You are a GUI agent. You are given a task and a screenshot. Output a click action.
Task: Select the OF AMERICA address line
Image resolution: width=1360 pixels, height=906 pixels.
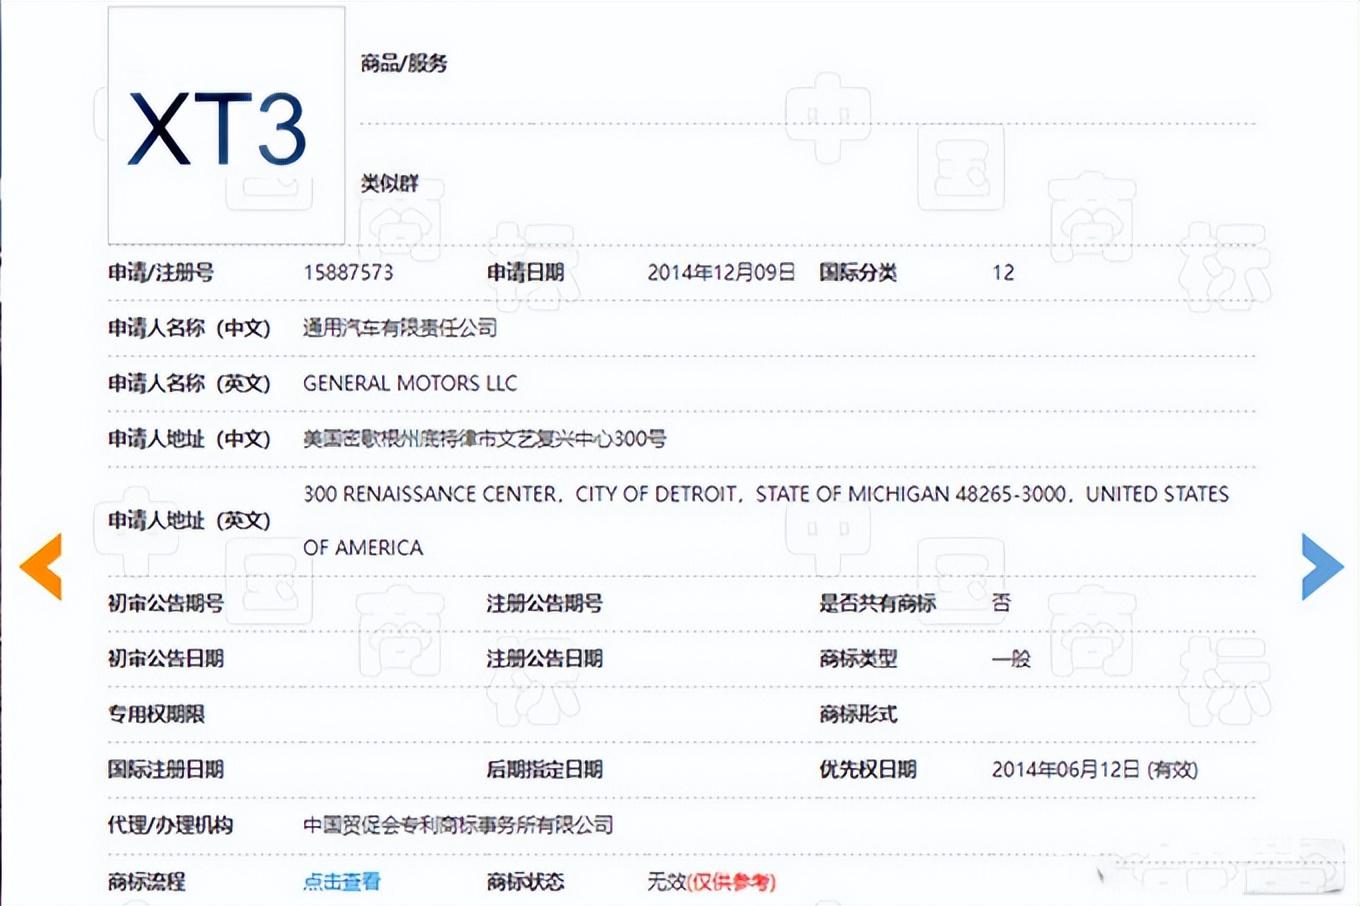pyautogui.click(x=363, y=548)
